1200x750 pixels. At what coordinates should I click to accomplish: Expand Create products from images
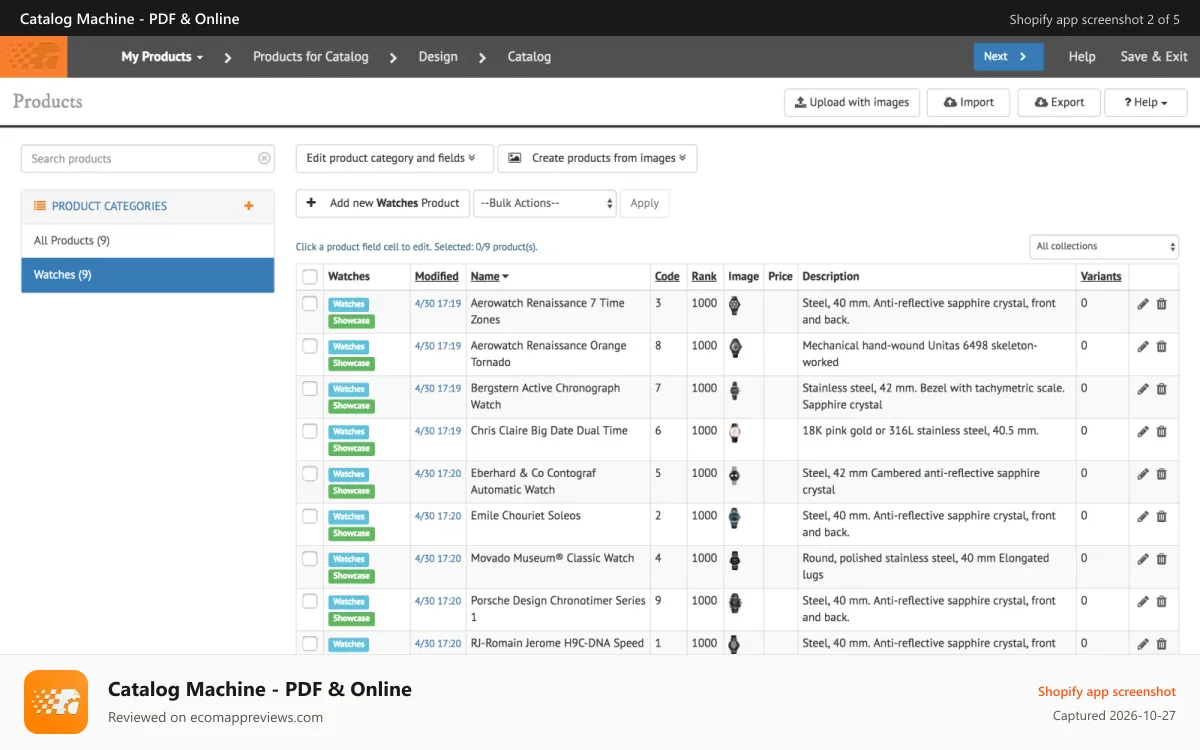pyautogui.click(x=597, y=158)
